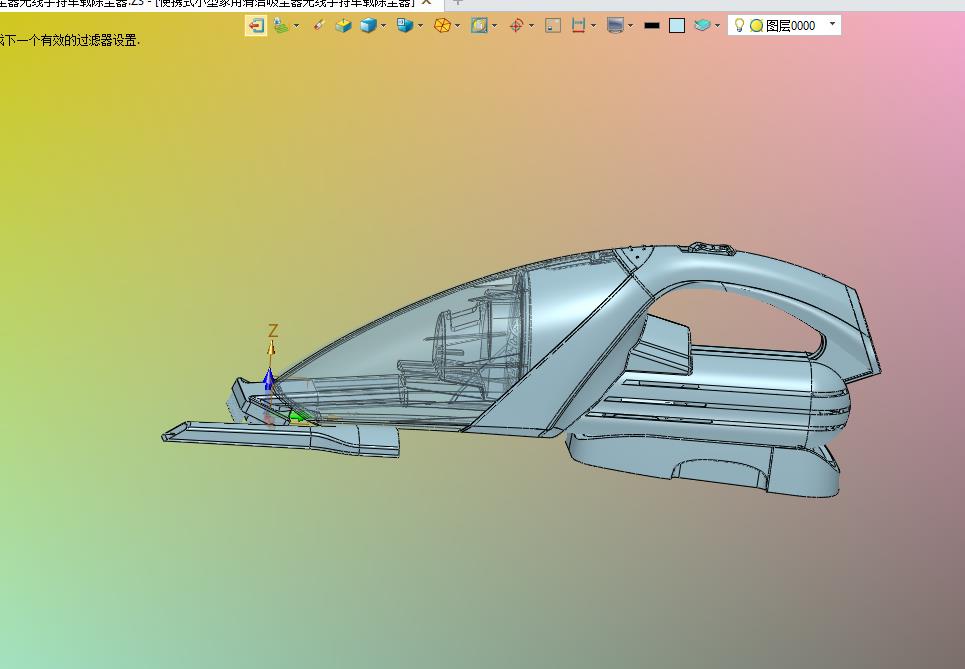
Task: Click the framed picture view icon
Action: pyautogui.click(x=479, y=25)
